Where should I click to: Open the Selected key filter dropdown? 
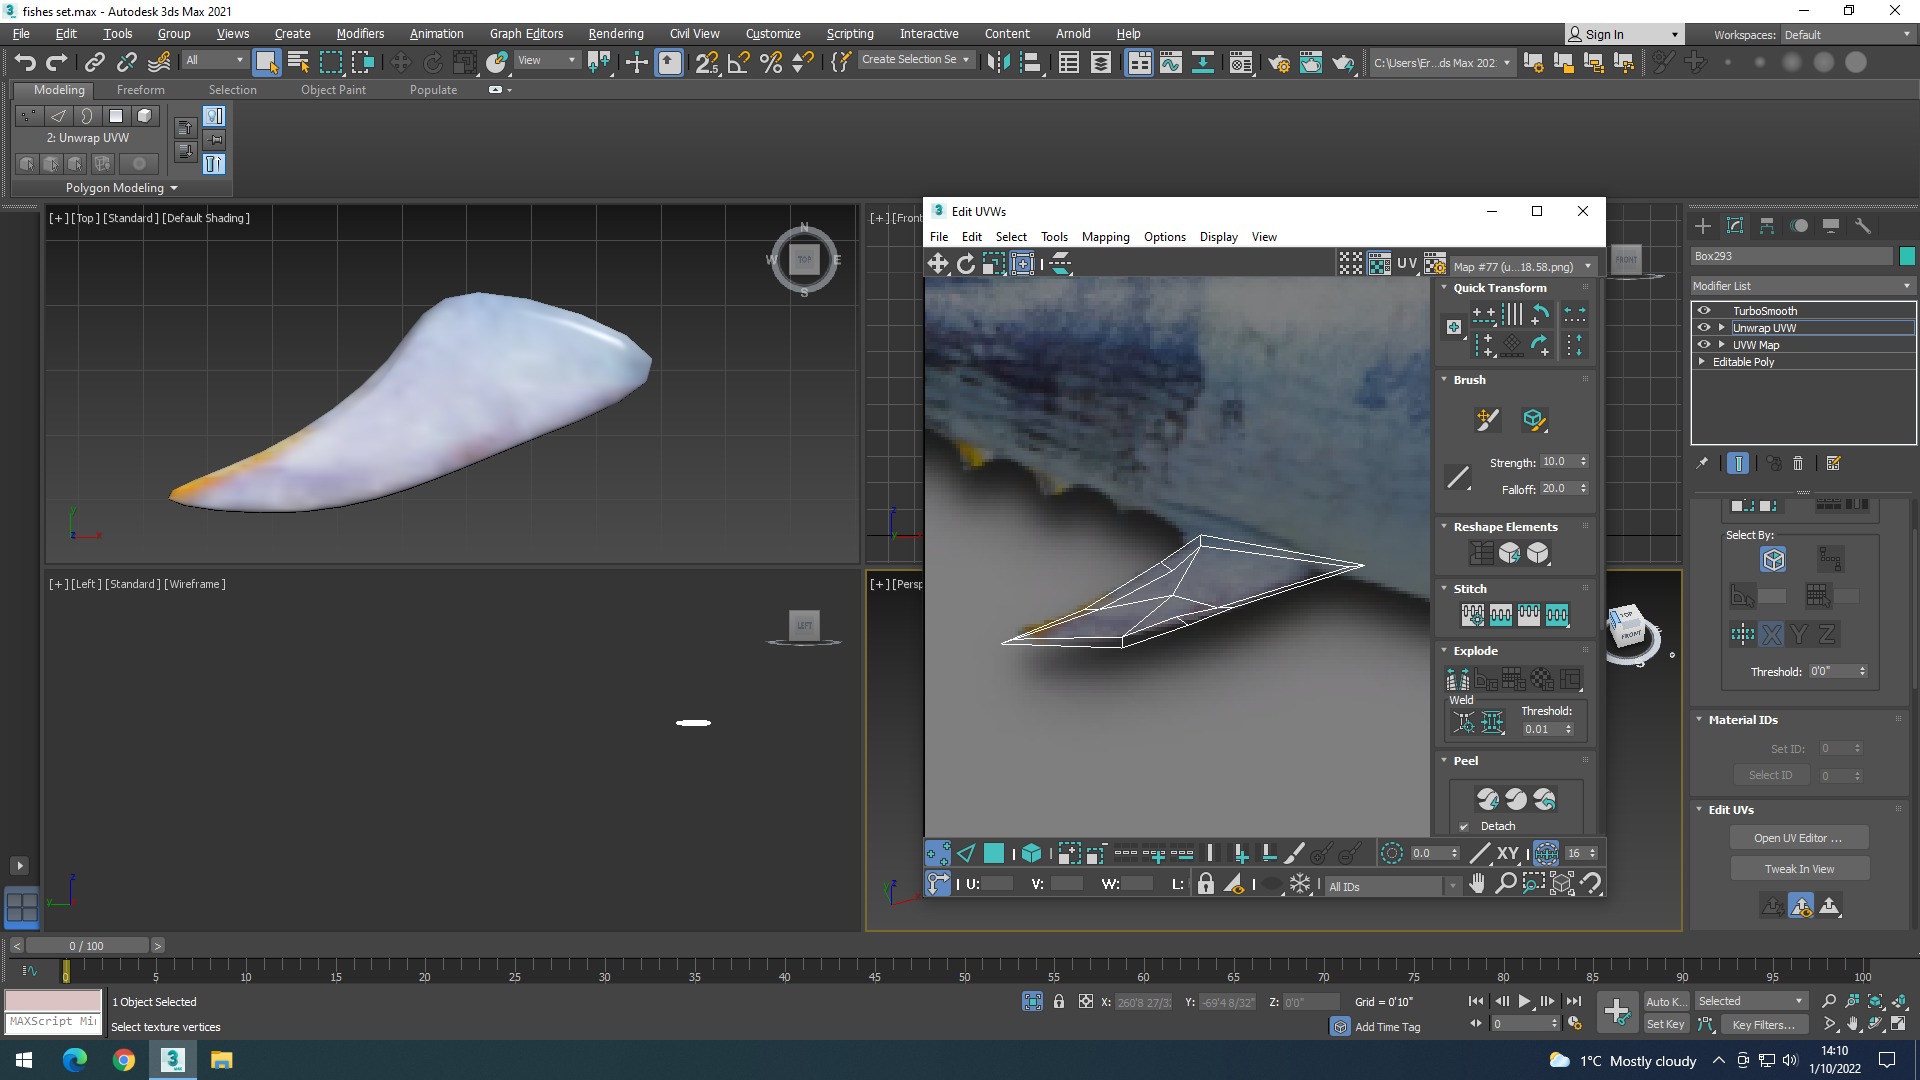click(1750, 1001)
